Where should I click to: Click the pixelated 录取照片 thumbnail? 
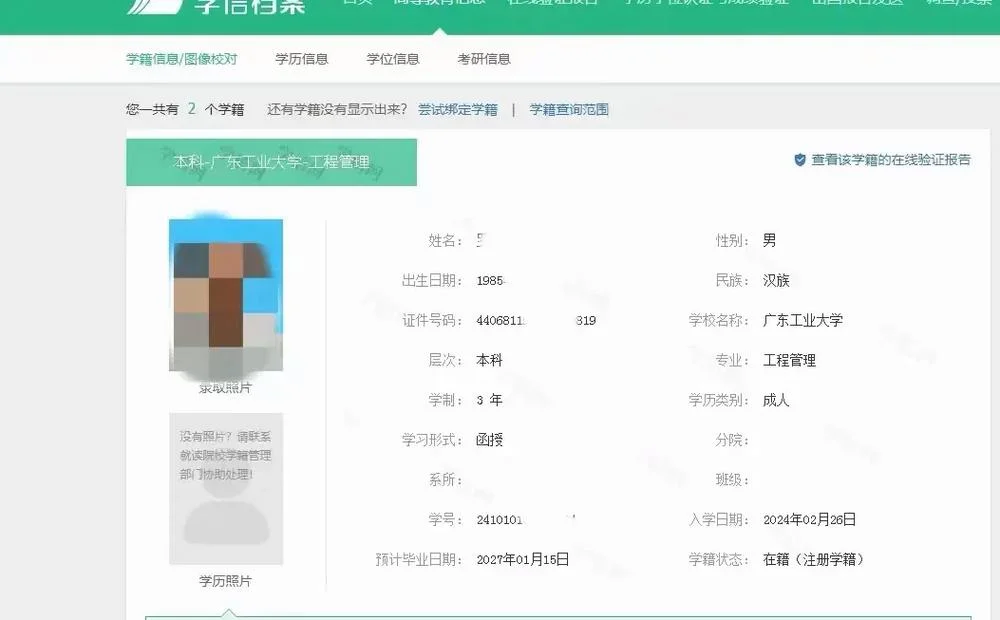[226, 295]
